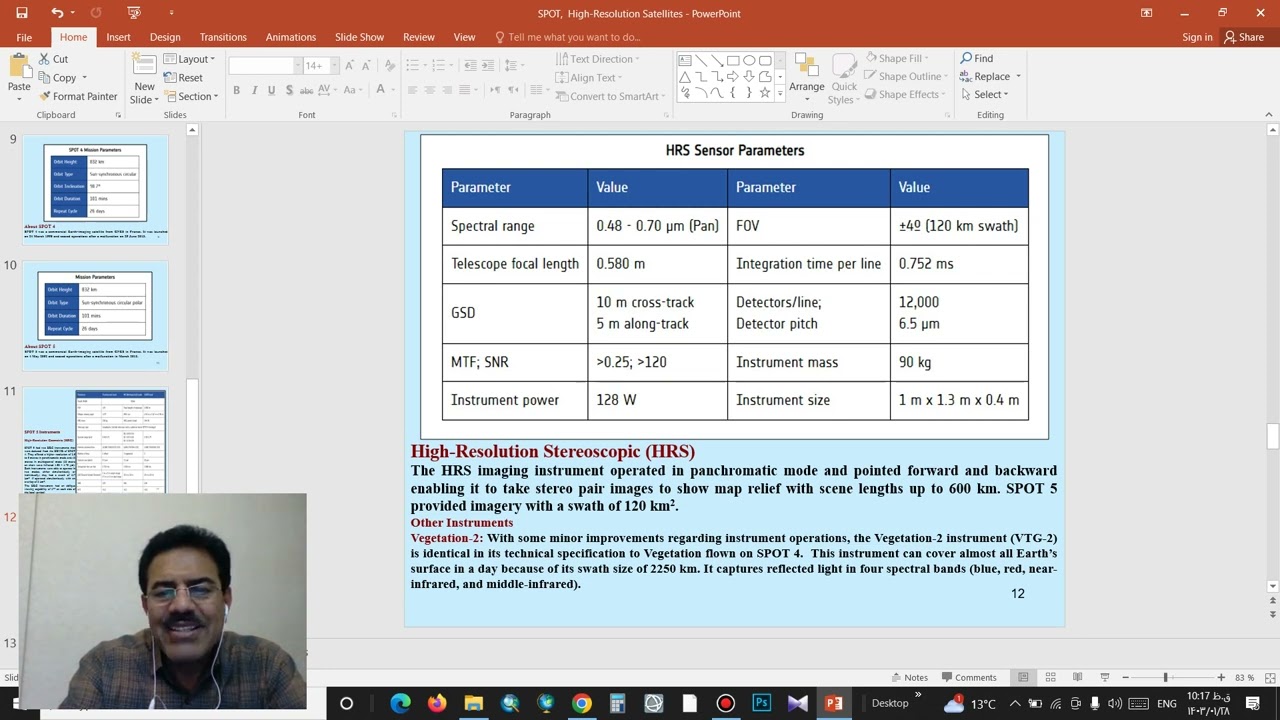Open Microsoft Edge from the taskbar

click(x=400, y=703)
